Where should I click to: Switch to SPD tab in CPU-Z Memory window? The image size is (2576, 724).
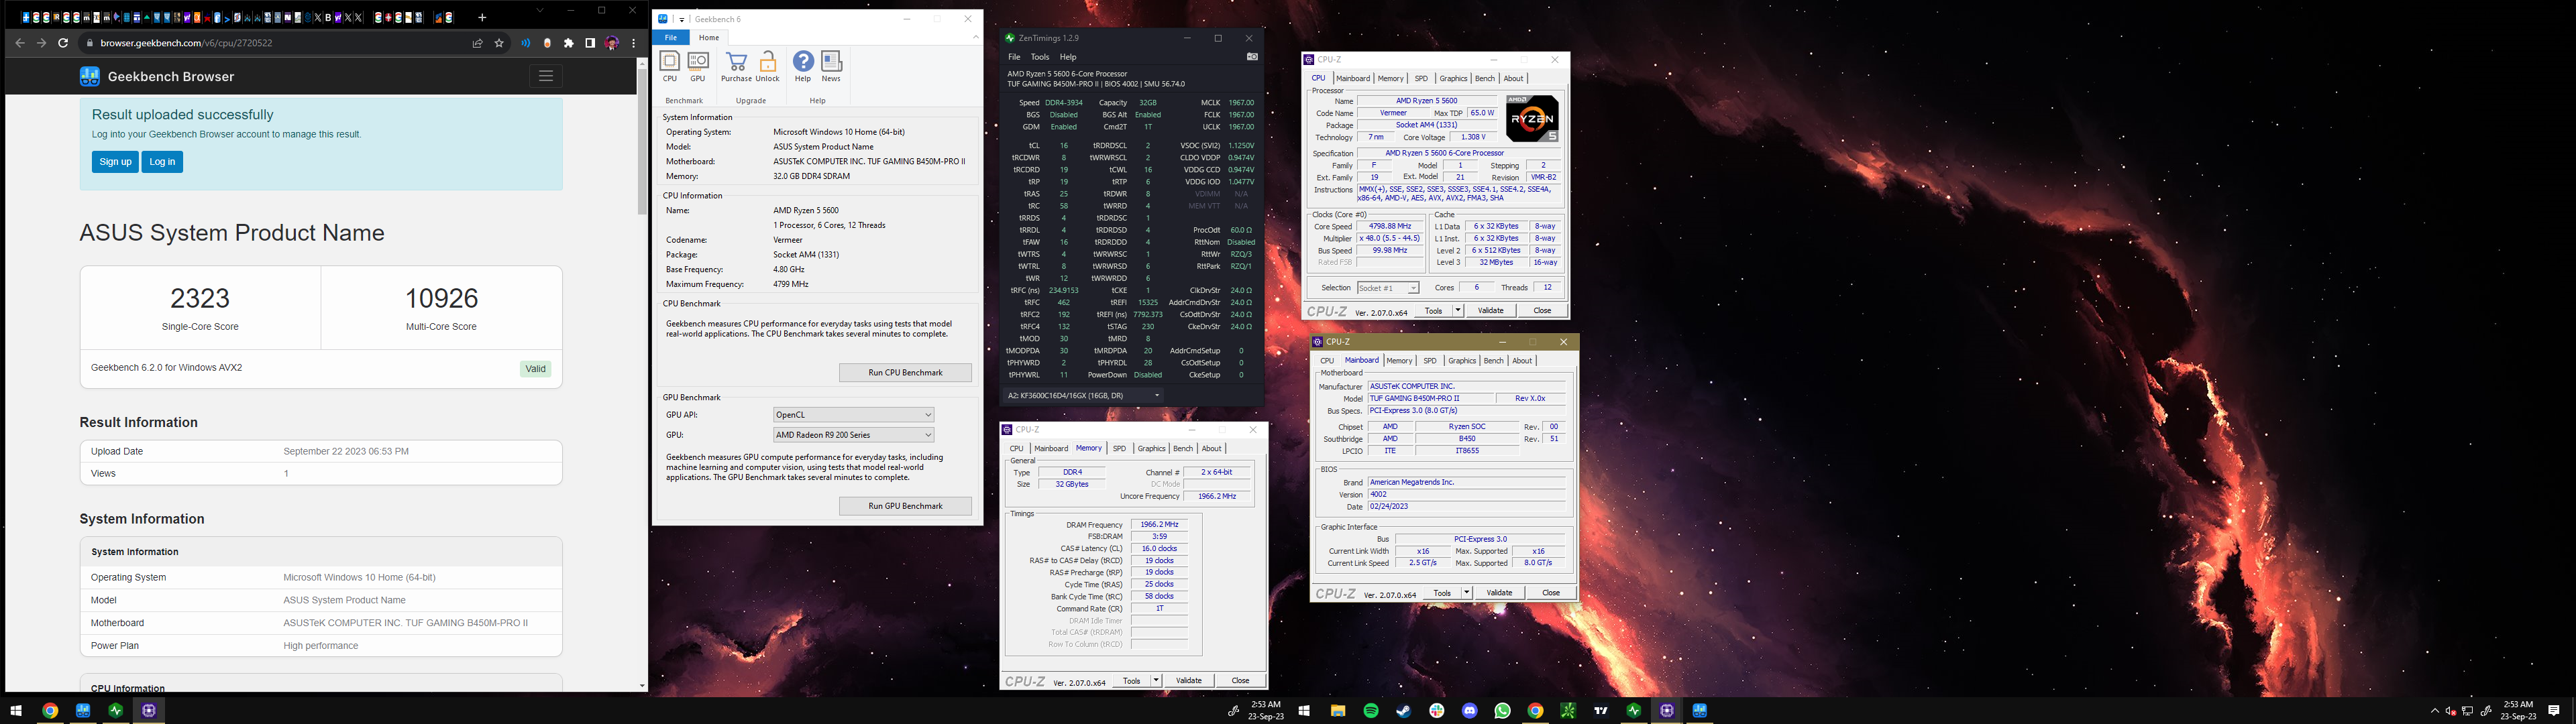pyautogui.click(x=1119, y=448)
